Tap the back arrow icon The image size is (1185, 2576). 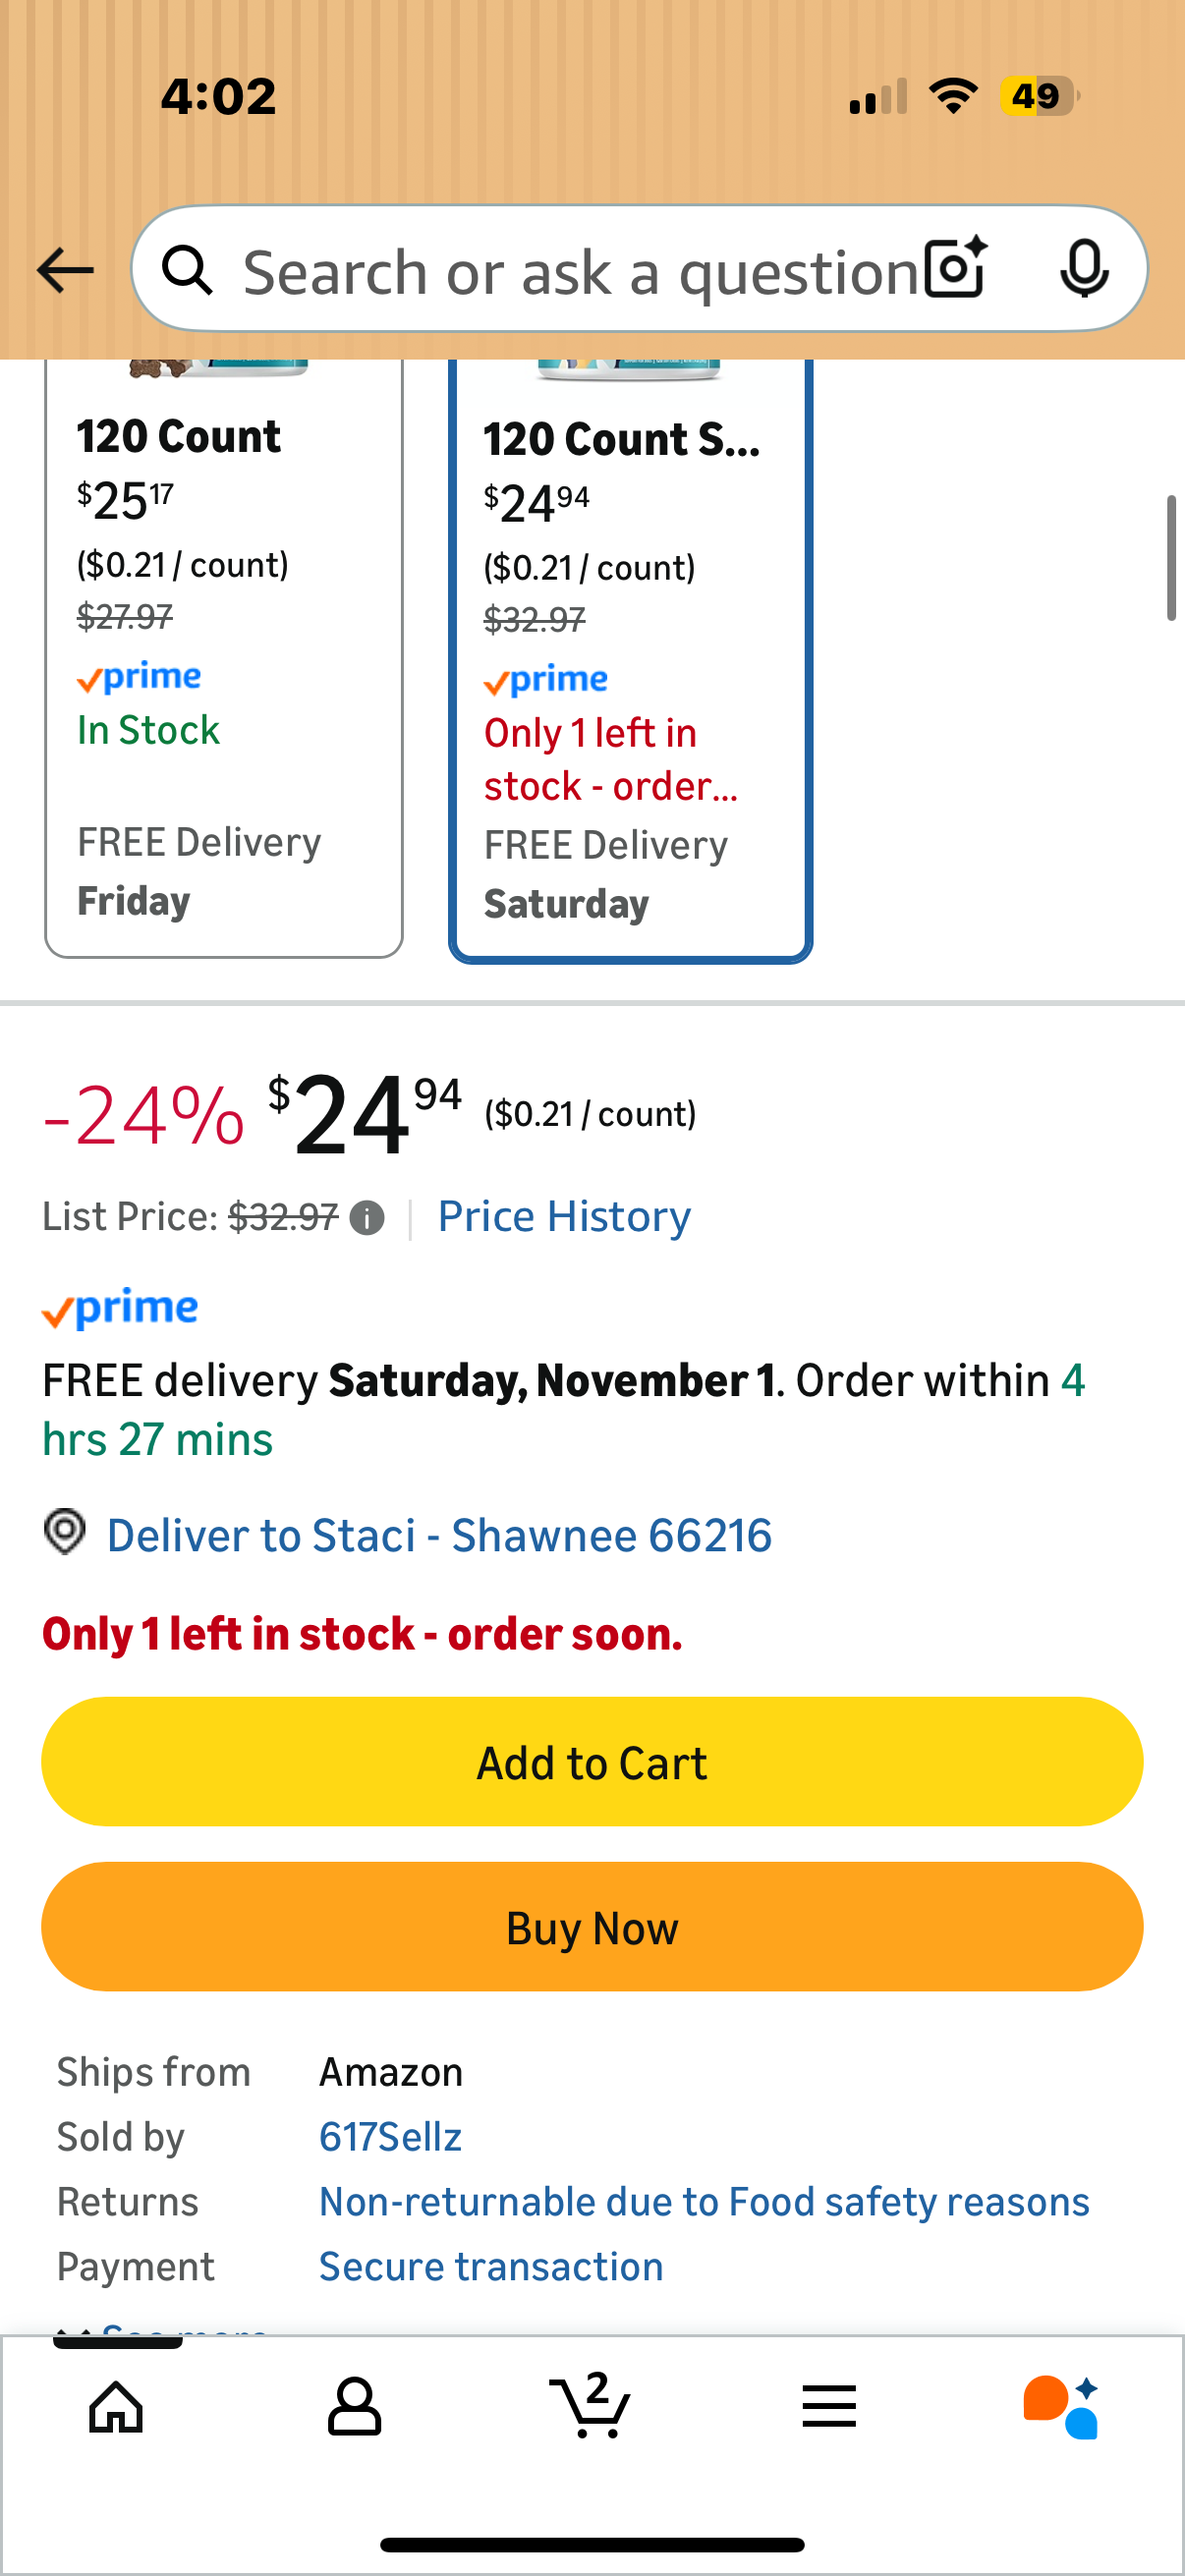65,270
